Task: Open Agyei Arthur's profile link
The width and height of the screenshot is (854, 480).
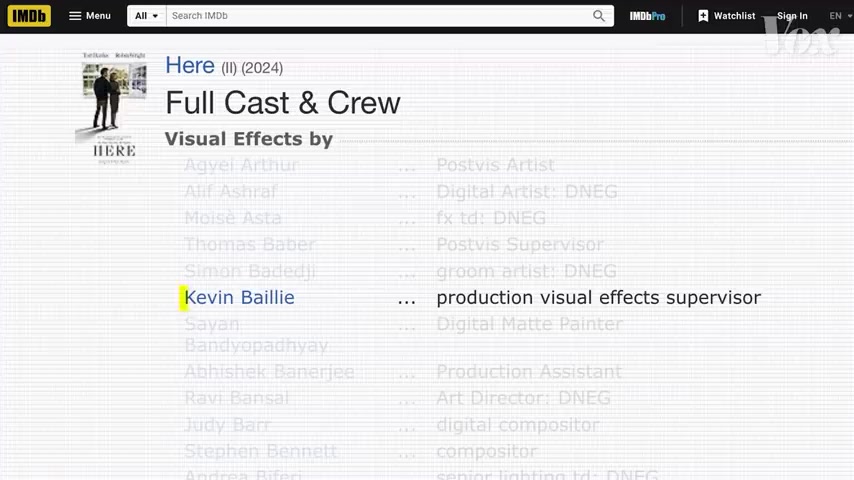Action: tap(241, 165)
